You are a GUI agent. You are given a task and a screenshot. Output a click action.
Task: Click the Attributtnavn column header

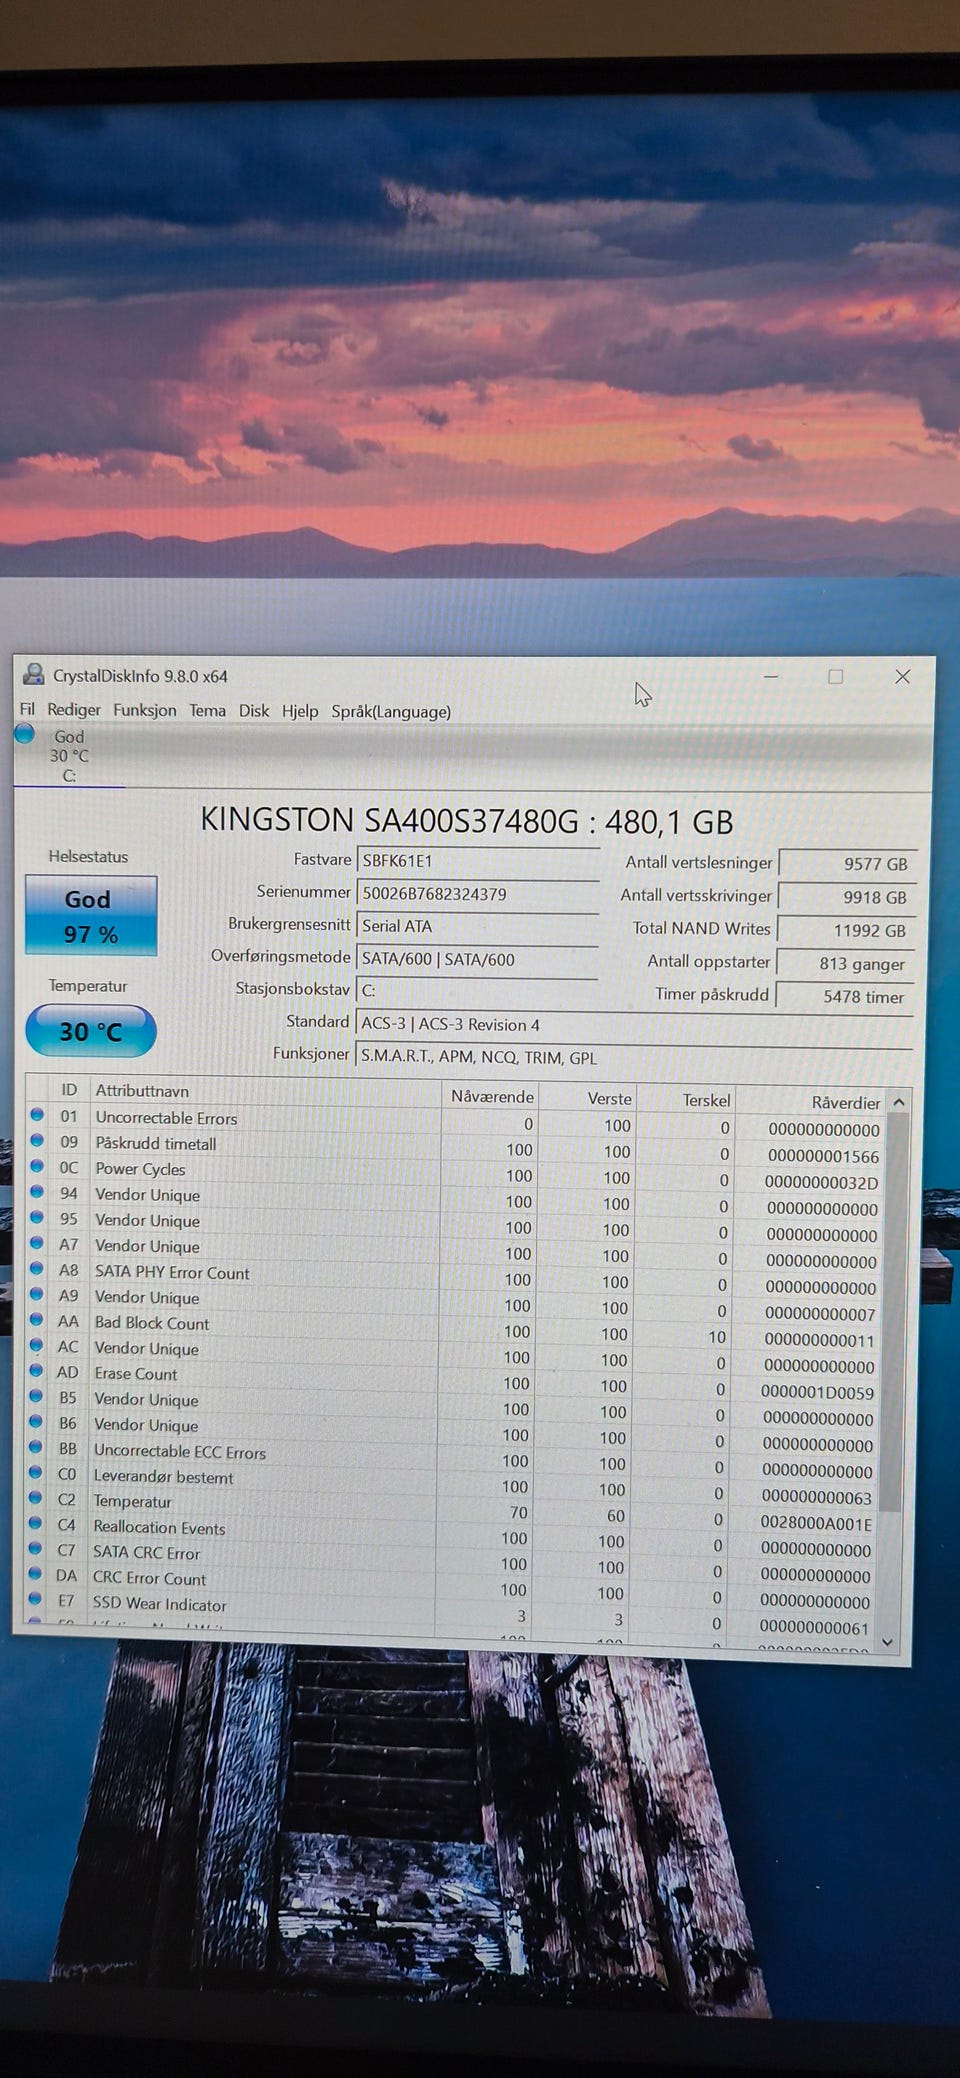click(x=264, y=1092)
